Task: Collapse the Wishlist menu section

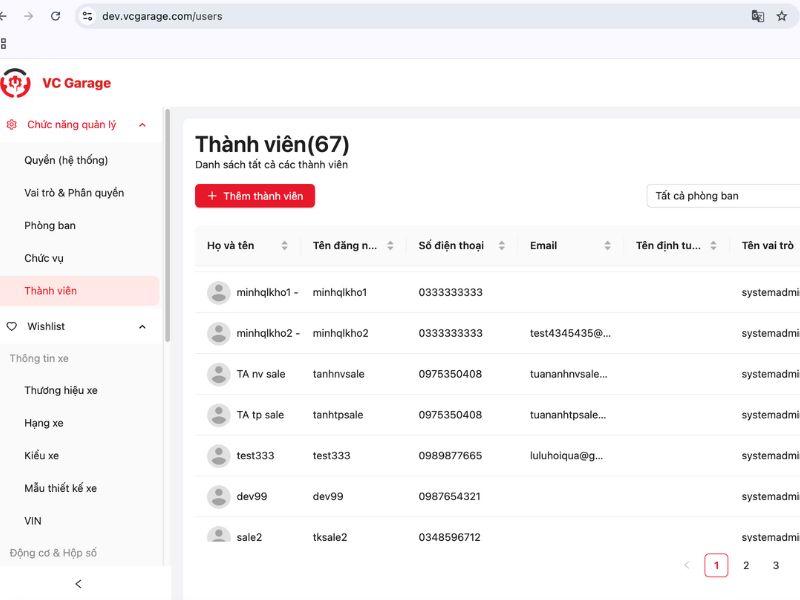Action: click(142, 327)
